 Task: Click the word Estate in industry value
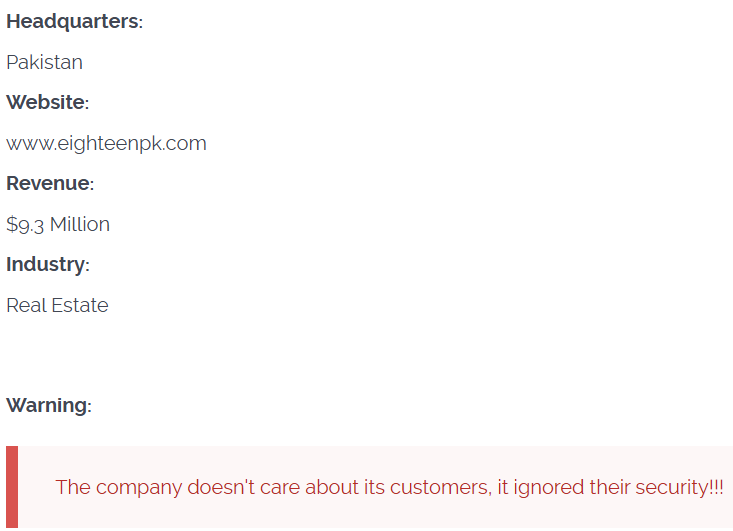(79, 306)
